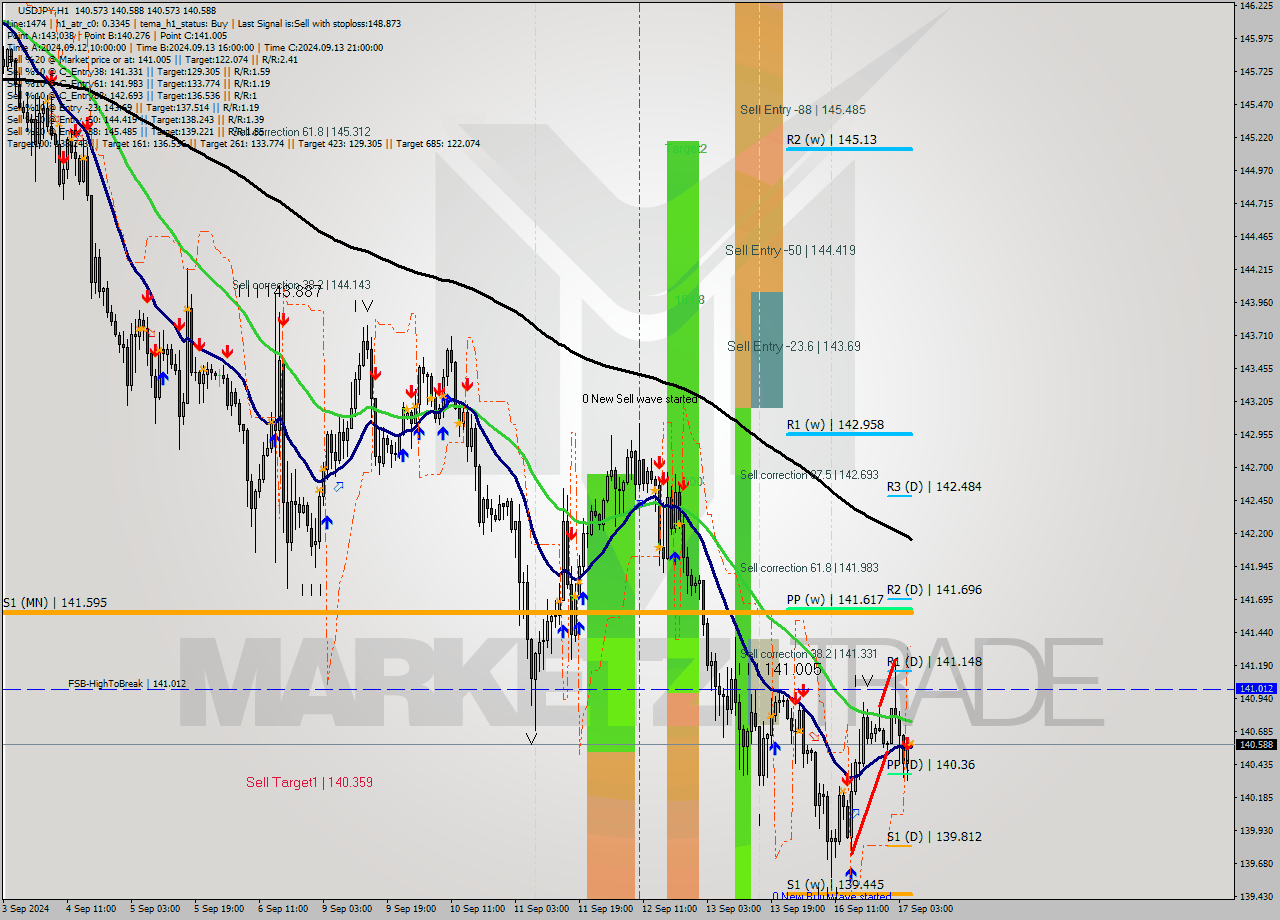
Task: Click the 3 Sep 2024 time axis label
Action: 25,909
